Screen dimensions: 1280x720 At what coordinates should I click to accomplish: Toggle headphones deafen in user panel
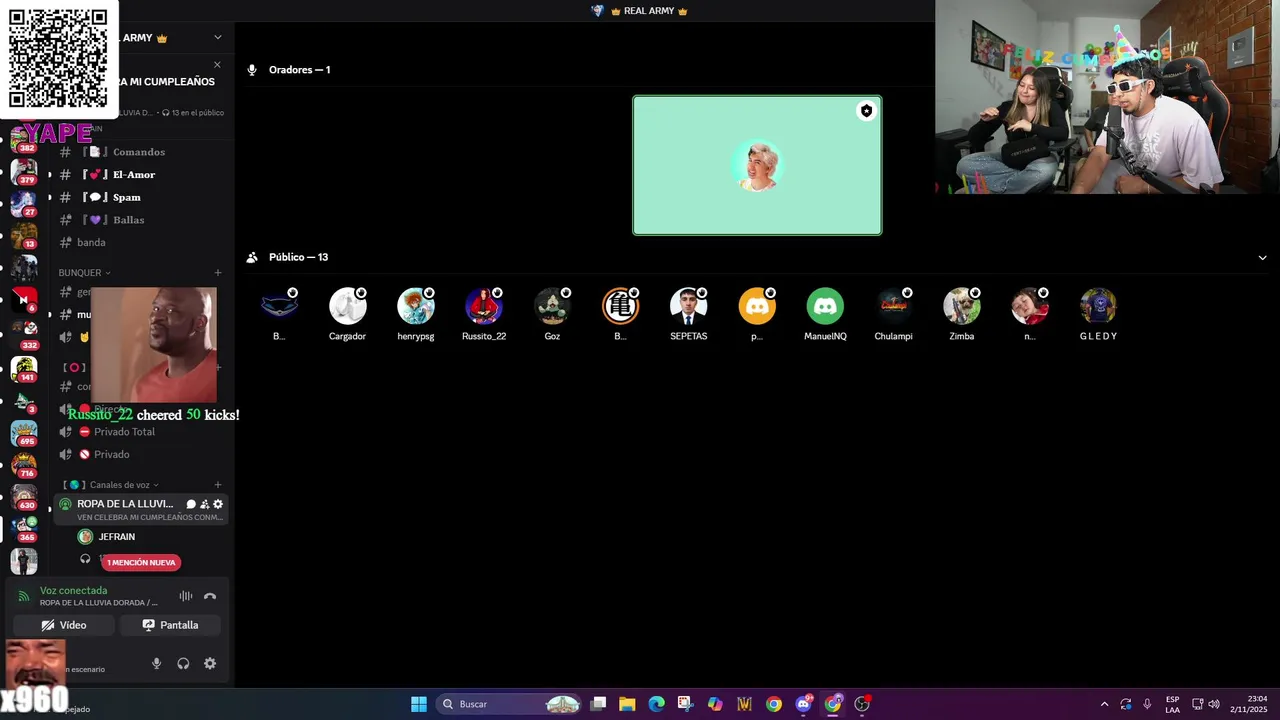pyautogui.click(x=183, y=663)
